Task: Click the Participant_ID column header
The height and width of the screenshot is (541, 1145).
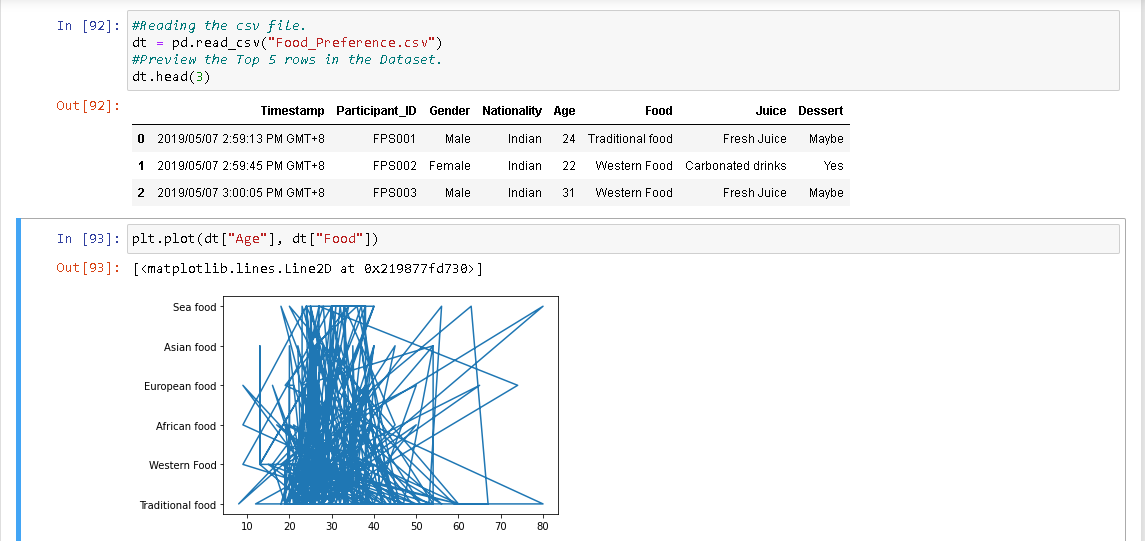Action: pyautogui.click(x=376, y=111)
